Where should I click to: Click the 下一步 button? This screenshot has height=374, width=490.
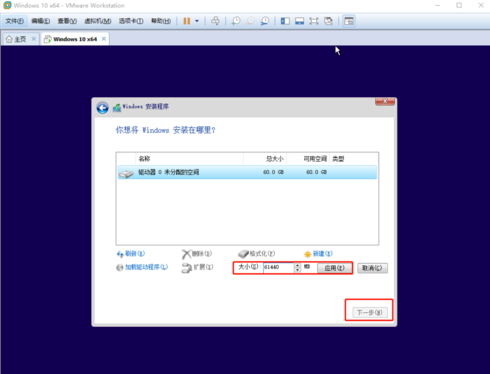(x=370, y=312)
